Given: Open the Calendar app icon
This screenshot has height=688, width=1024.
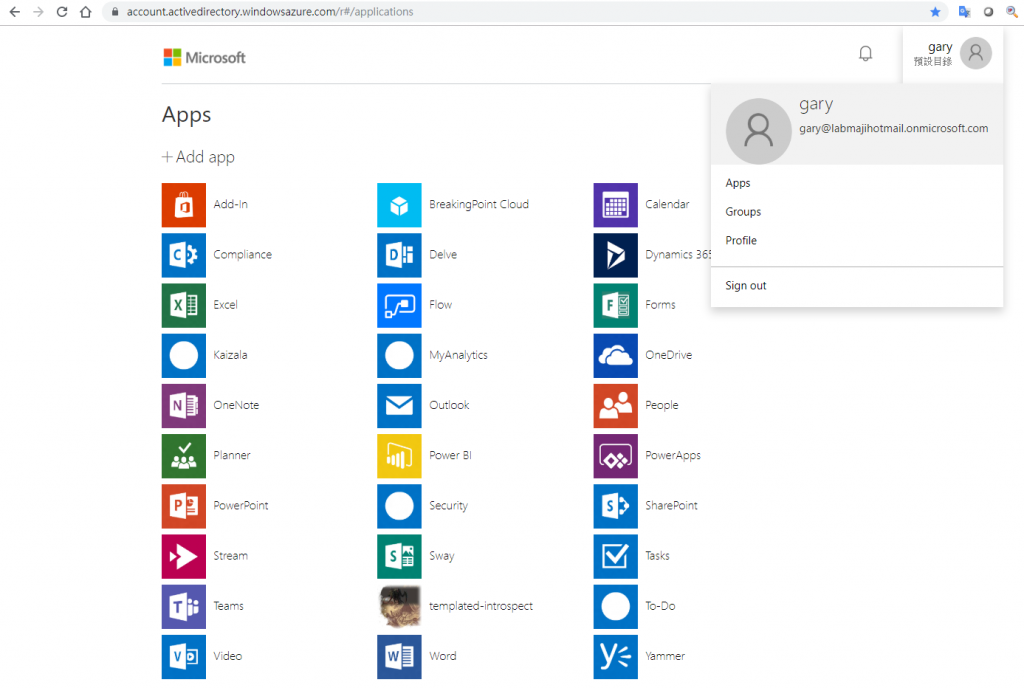Looking at the screenshot, I should click(x=615, y=205).
